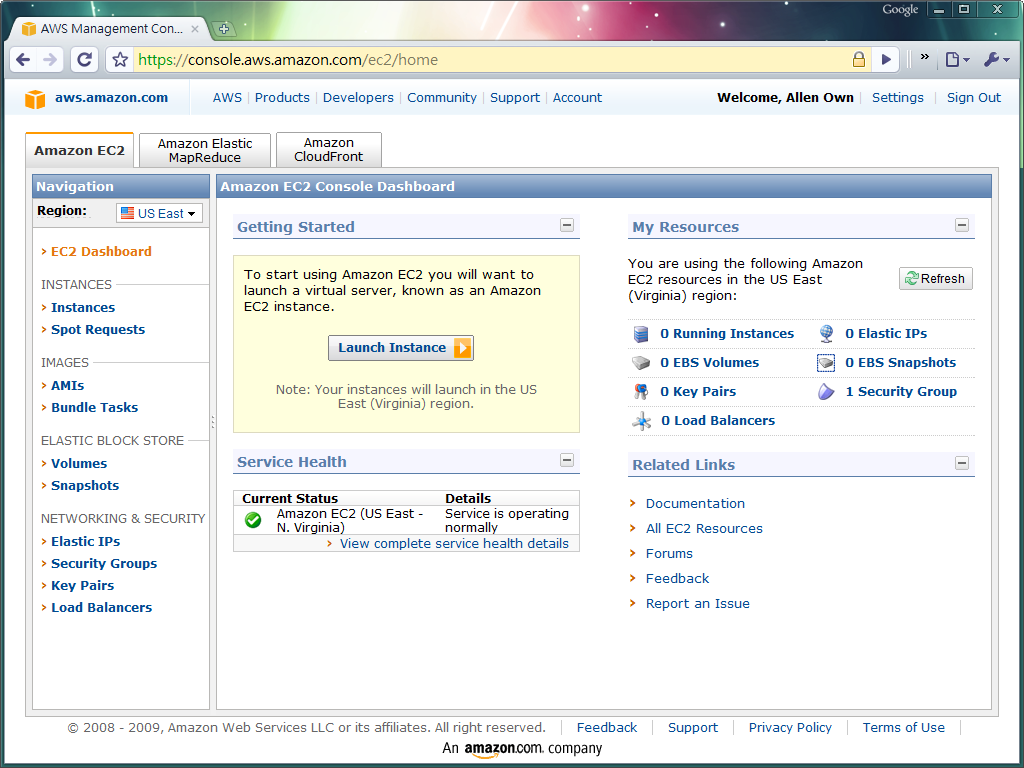Open the US East region dropdown
This screenshot has height=768, width=1024.
pyautogui.click(x=159, y=214)
